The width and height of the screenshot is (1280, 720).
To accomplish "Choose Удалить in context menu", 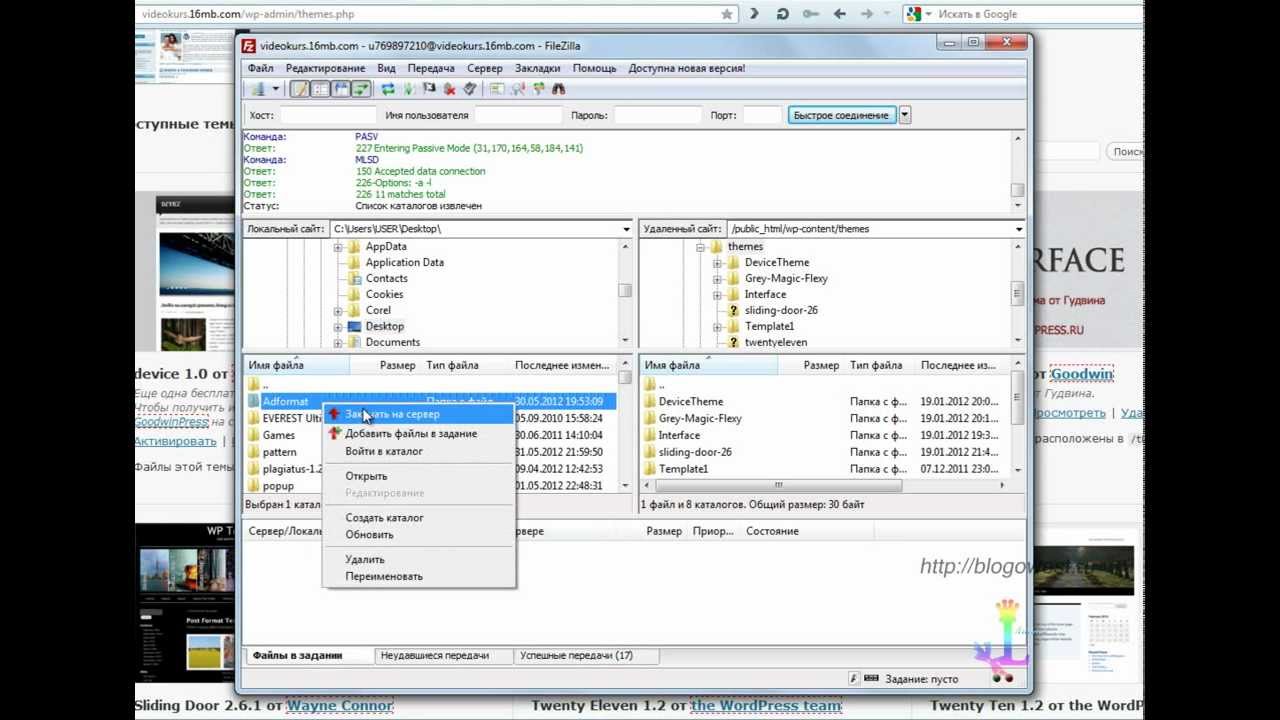I will tap(418, 560).
